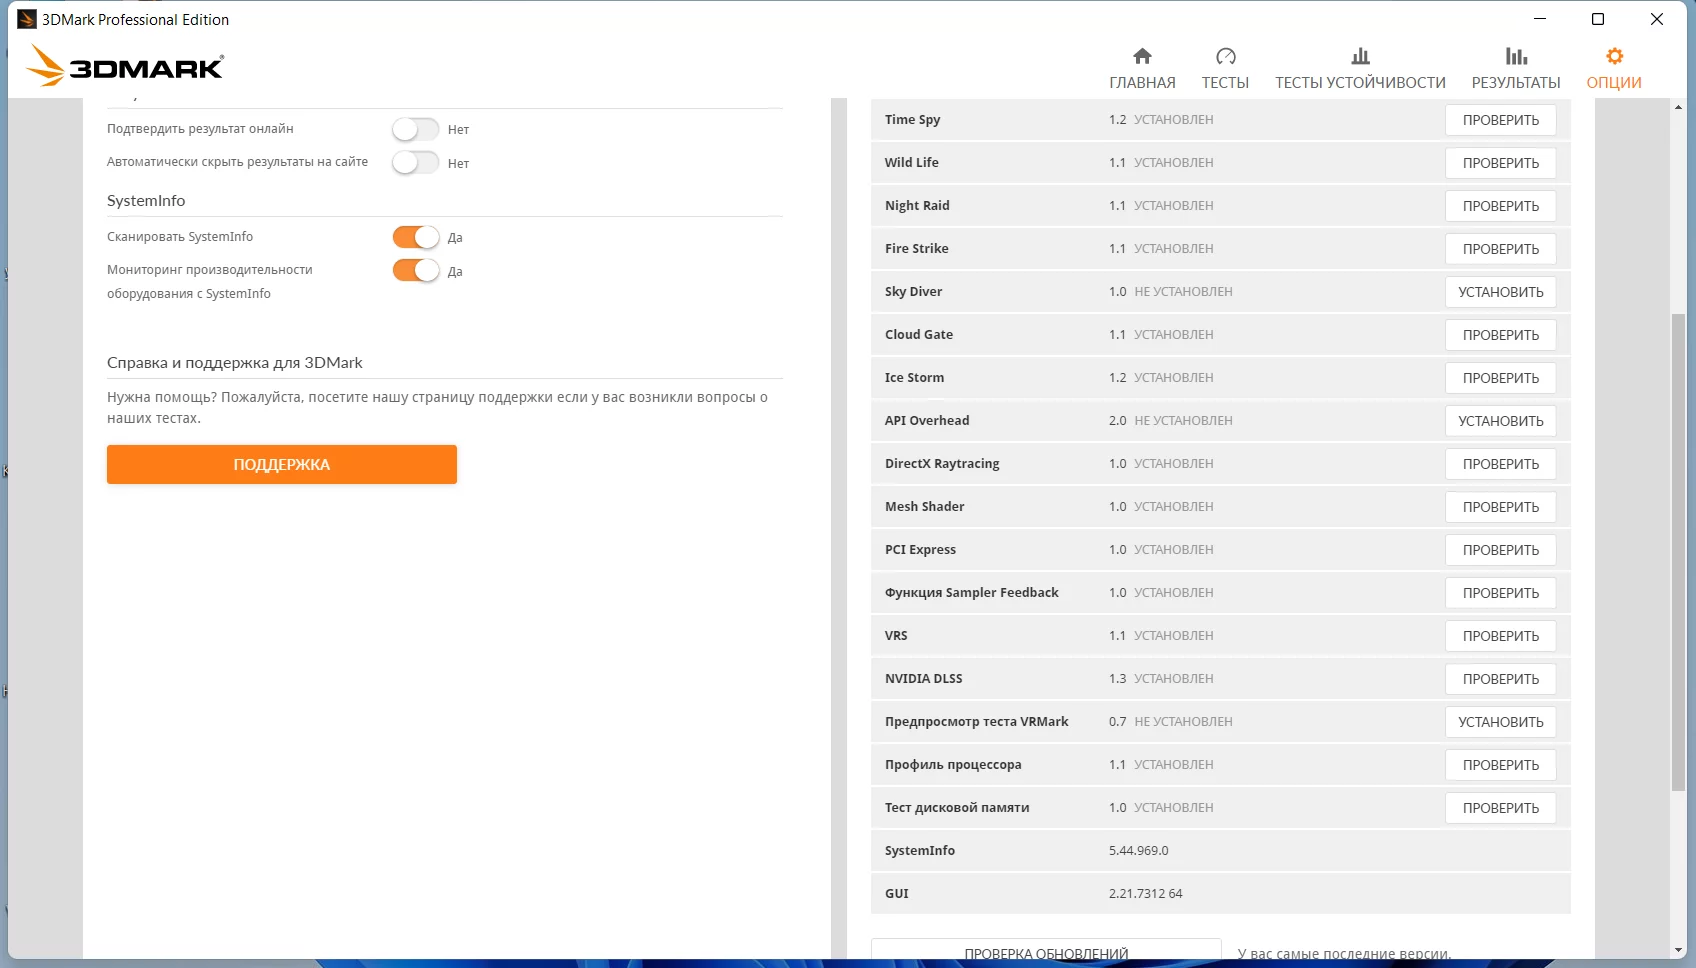Click Fire Strike УСТАНОВЛЕН status
This screenshot has height=968, width=1696.
pos(1173,249)
